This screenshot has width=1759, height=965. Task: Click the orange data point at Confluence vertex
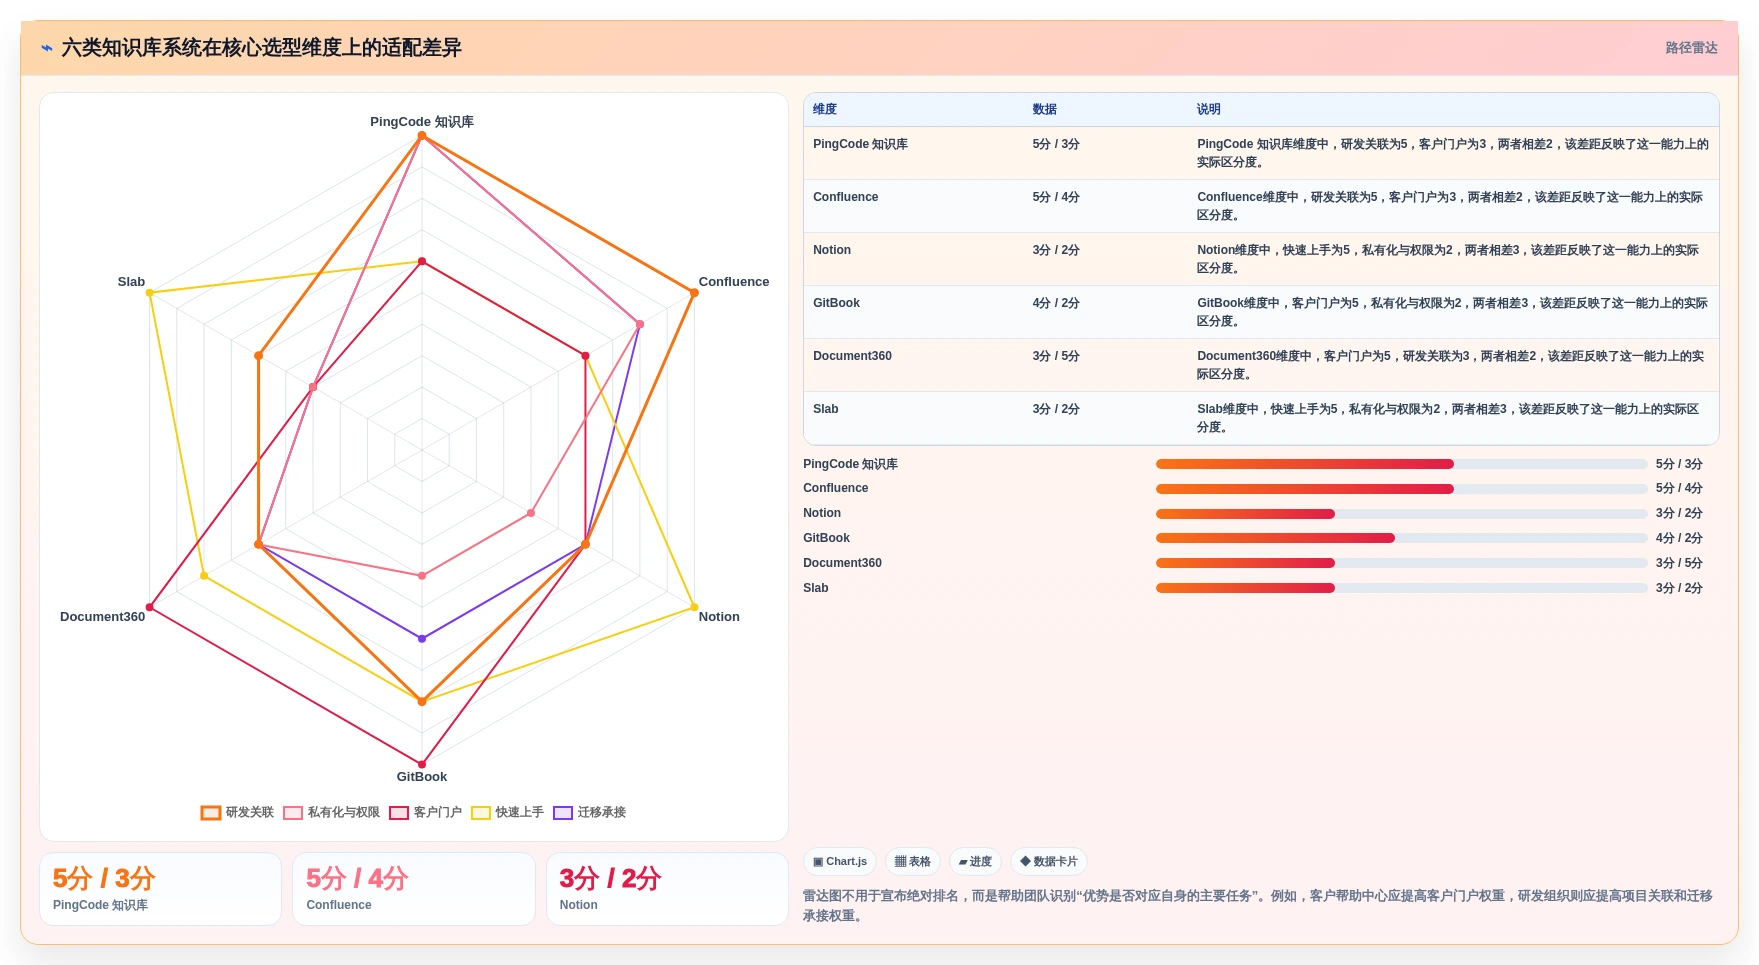(694, 293)
